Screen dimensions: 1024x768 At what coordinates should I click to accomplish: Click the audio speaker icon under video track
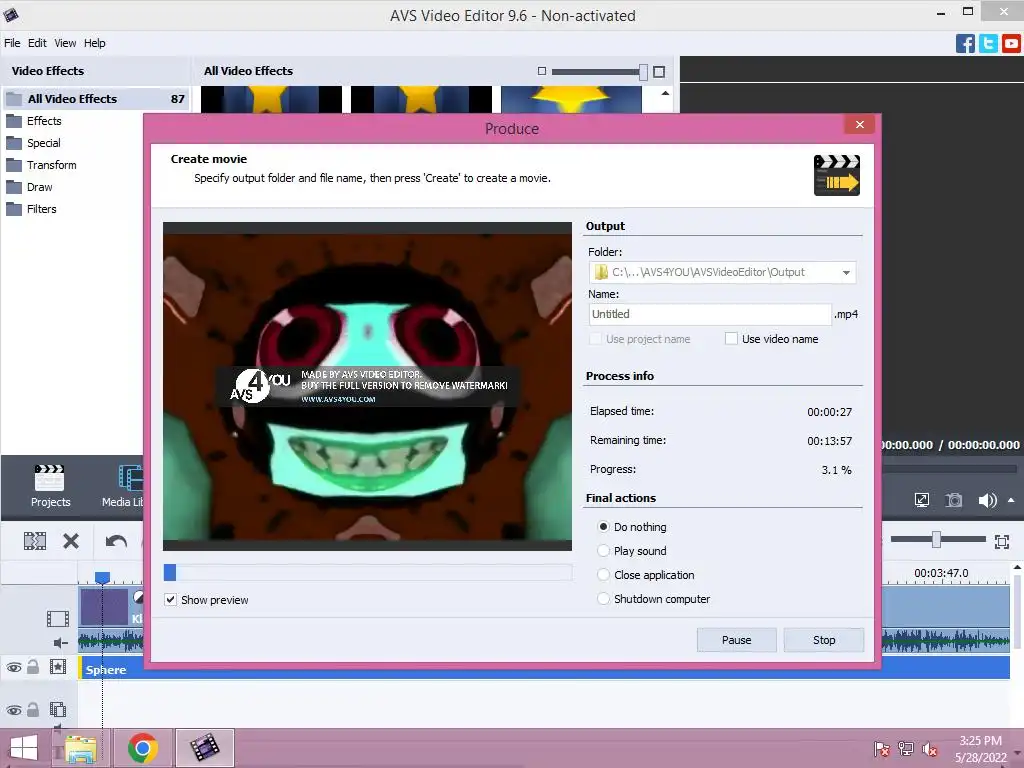coord(60,643)
